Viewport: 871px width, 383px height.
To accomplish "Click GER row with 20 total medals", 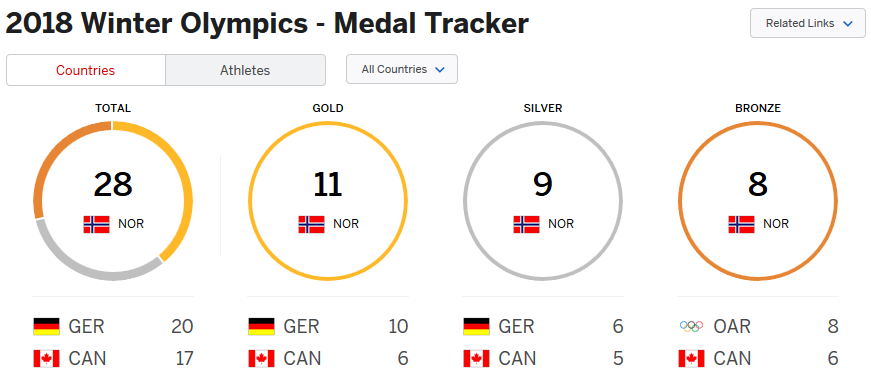I will coord(113,326).
